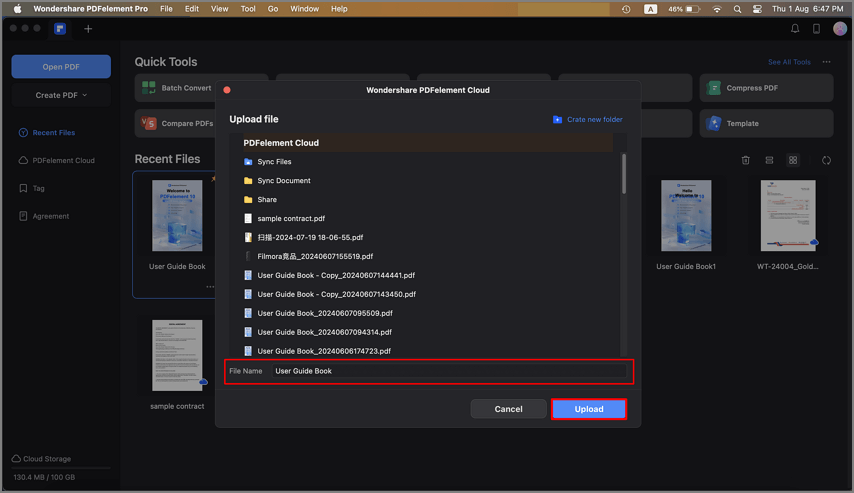The image size is (854, 493).
Task: Open the notifications bell icon
Action: 795,29
